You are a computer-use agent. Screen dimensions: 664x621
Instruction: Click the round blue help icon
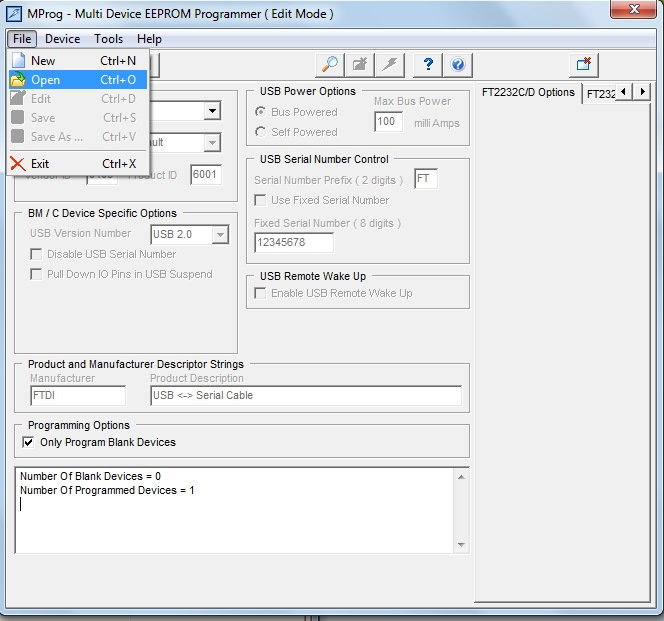(458, 65)
